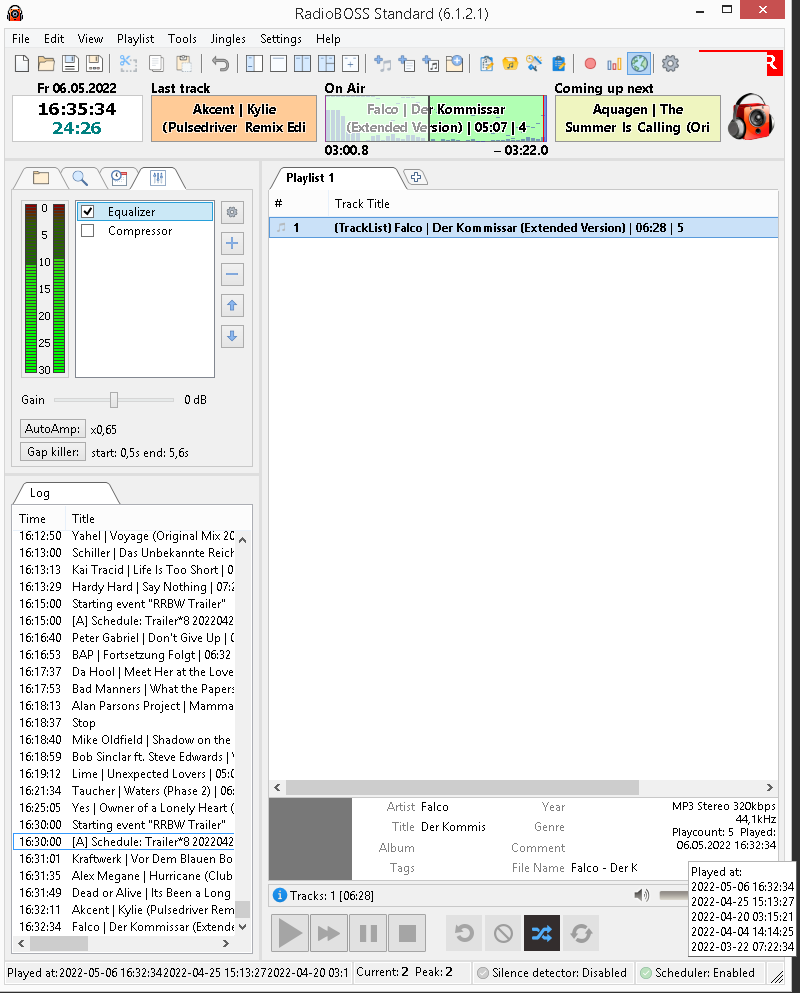Click the album art thumbnail placeholder
Image resolution: width=800 pixels, height=993 pixels.
point(310,838)
